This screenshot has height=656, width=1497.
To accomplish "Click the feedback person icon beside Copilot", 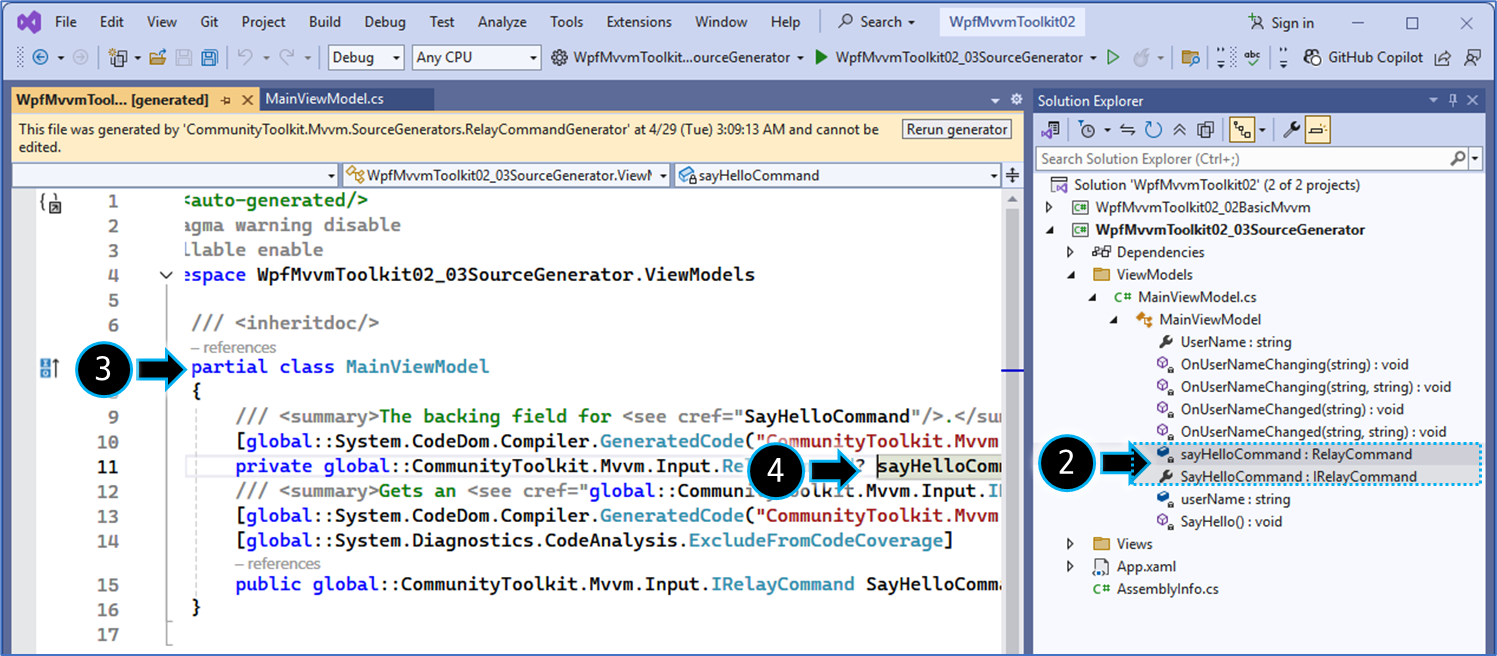I will pos(1472,58).
